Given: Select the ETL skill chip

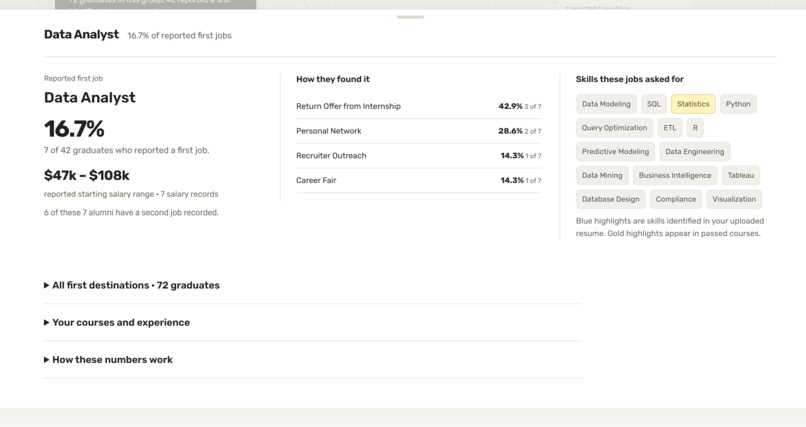Looking at the screenshot, I should click(x=670, y=128).
